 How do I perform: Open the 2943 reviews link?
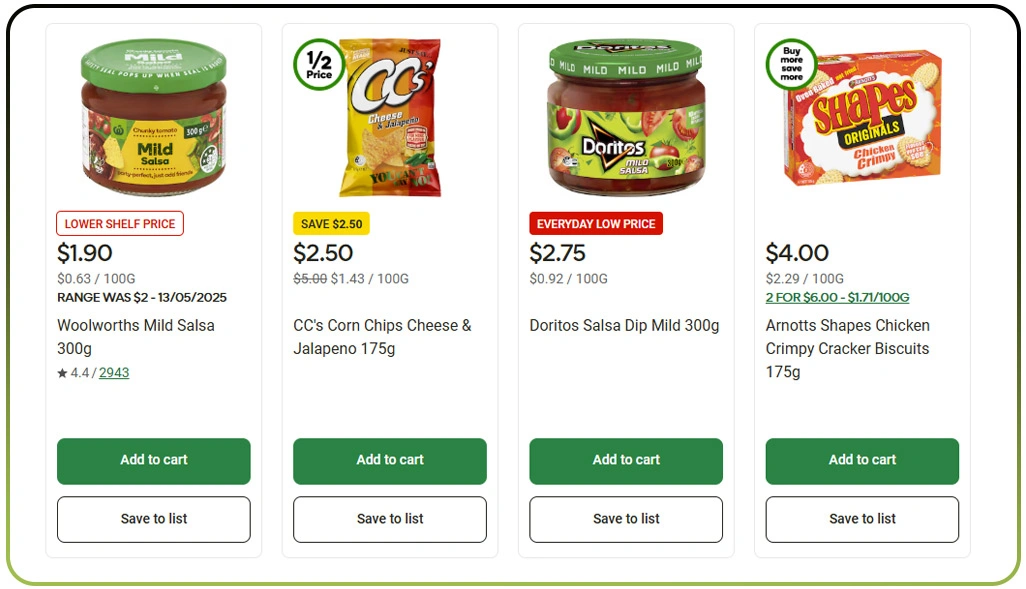tap(113, 372)
